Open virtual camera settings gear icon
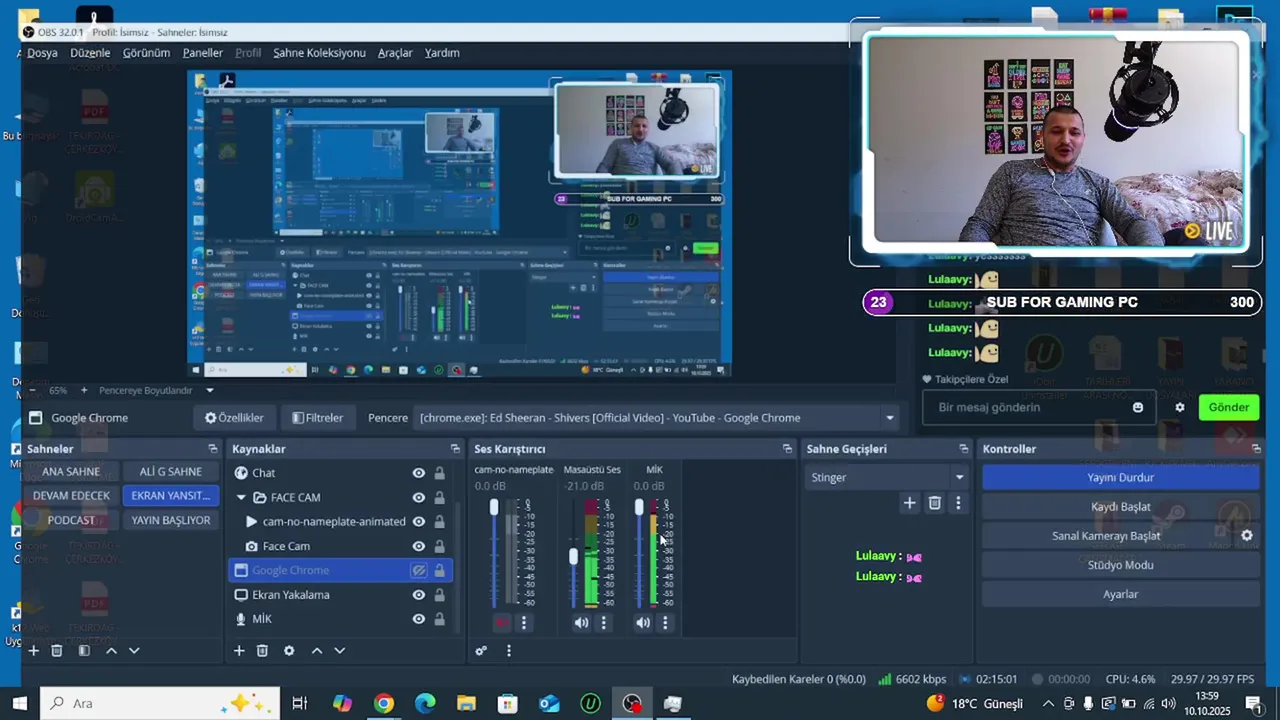1280x720 pixels. pyautogui.click(x=1247, y=535)
